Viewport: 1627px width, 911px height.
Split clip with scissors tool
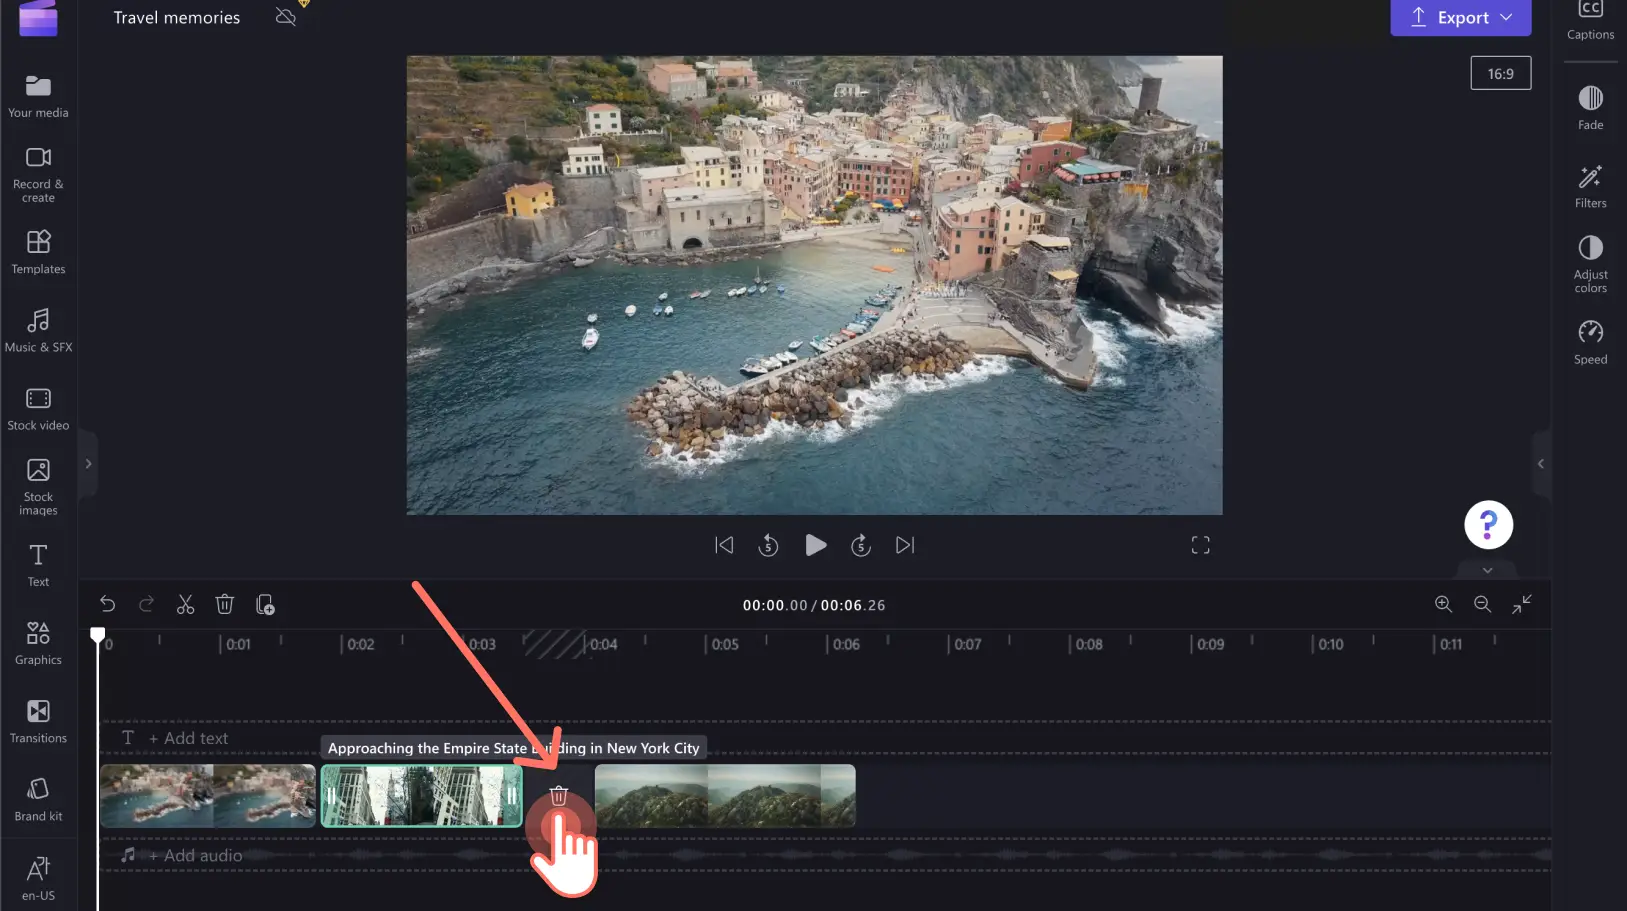(185, 604)
